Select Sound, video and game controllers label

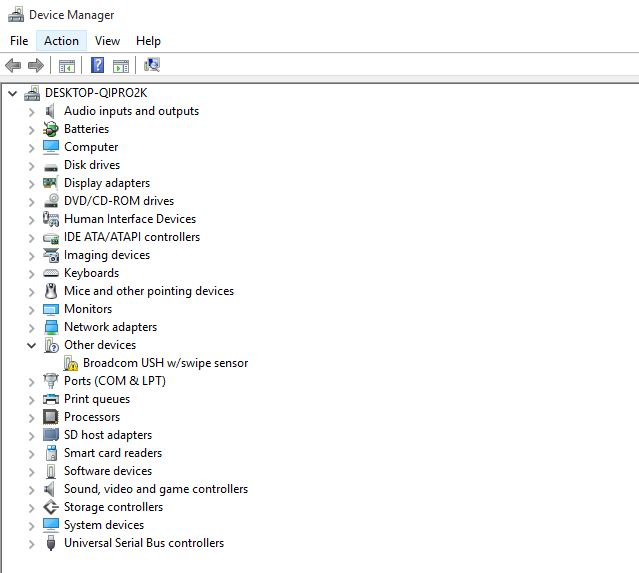click(156, 489)
